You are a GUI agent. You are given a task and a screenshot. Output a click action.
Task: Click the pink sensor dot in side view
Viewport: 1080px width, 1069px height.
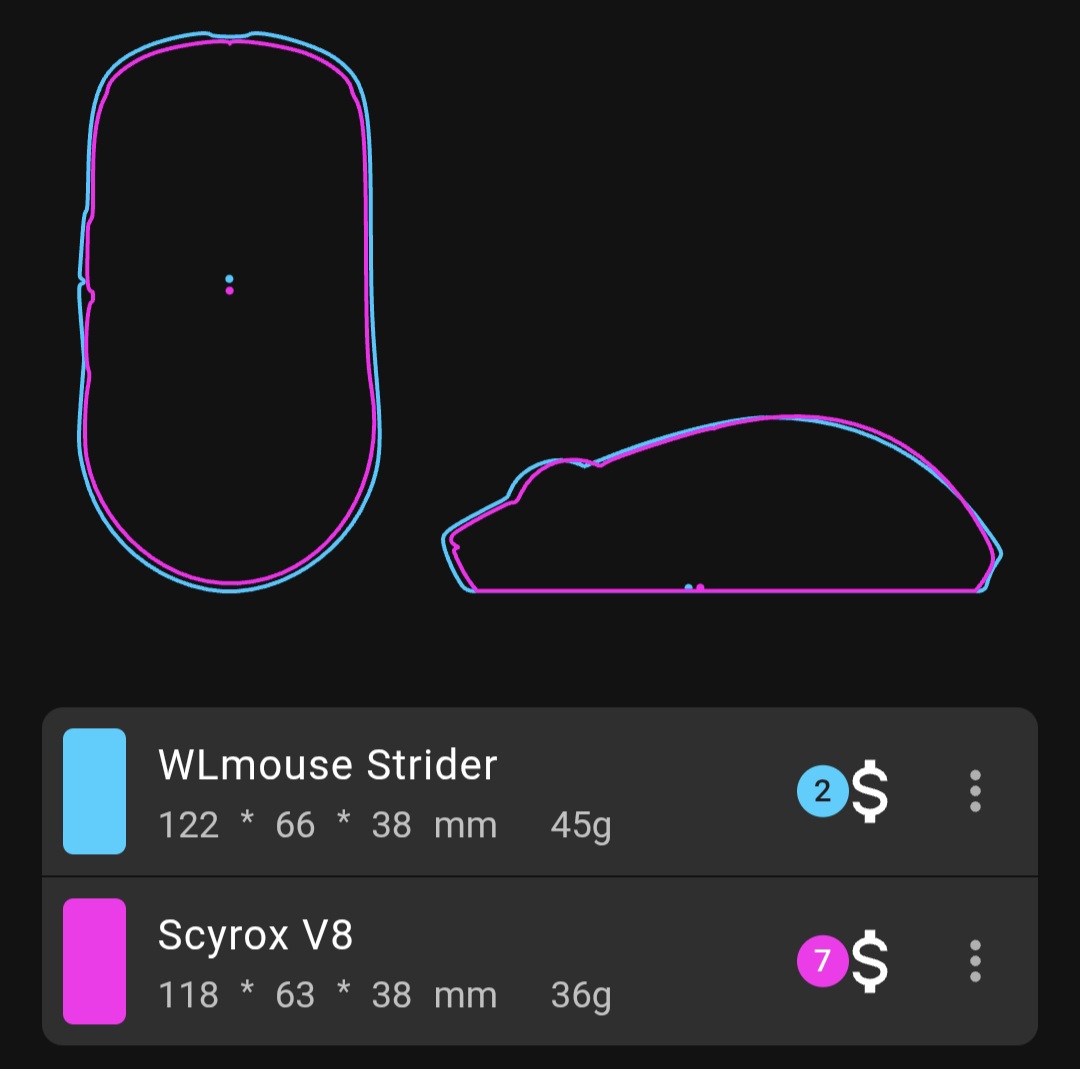(700, 588)
